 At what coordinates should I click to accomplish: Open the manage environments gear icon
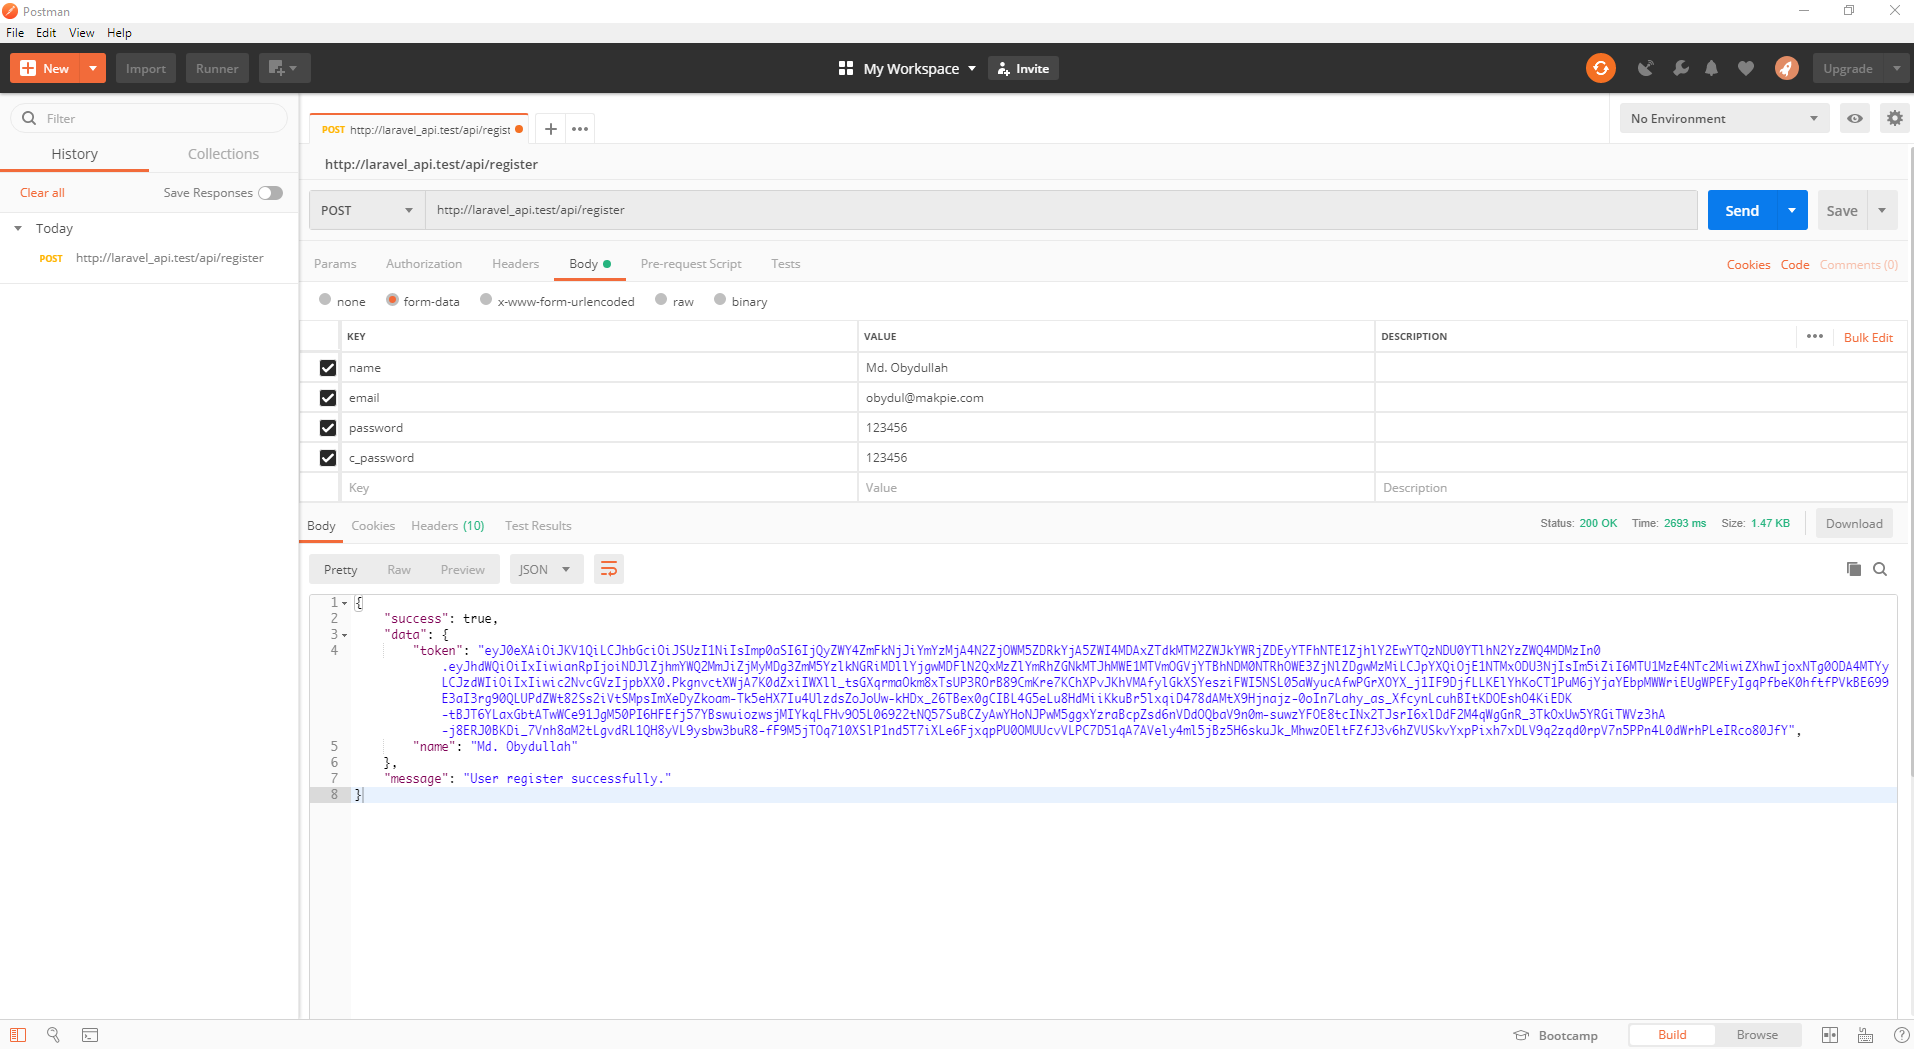point(1894,118)
